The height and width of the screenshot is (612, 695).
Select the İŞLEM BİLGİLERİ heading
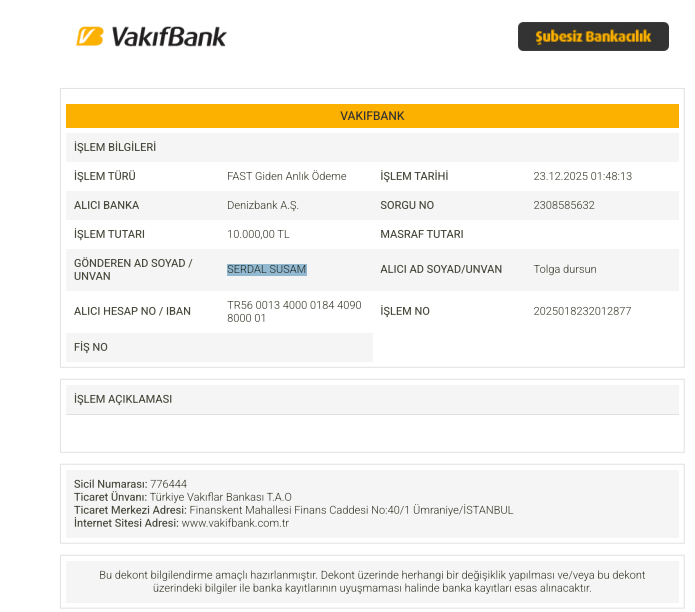[115, 147]
